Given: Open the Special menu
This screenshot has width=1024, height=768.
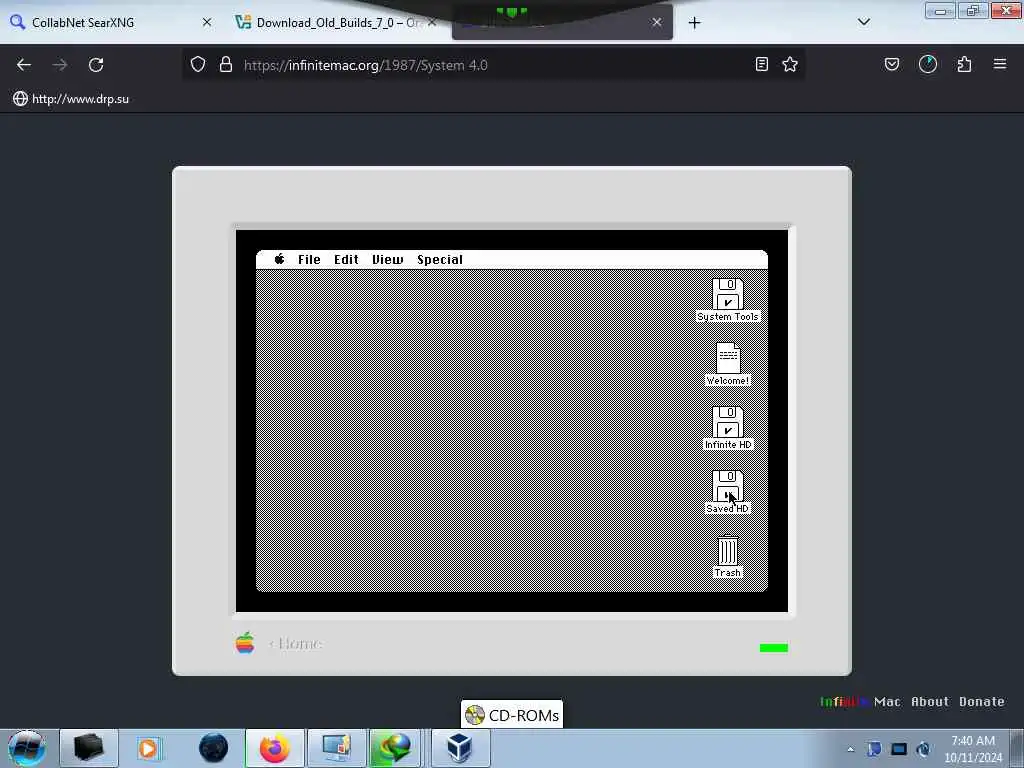Looking at the screenshot, I should [x=440, y=259].
